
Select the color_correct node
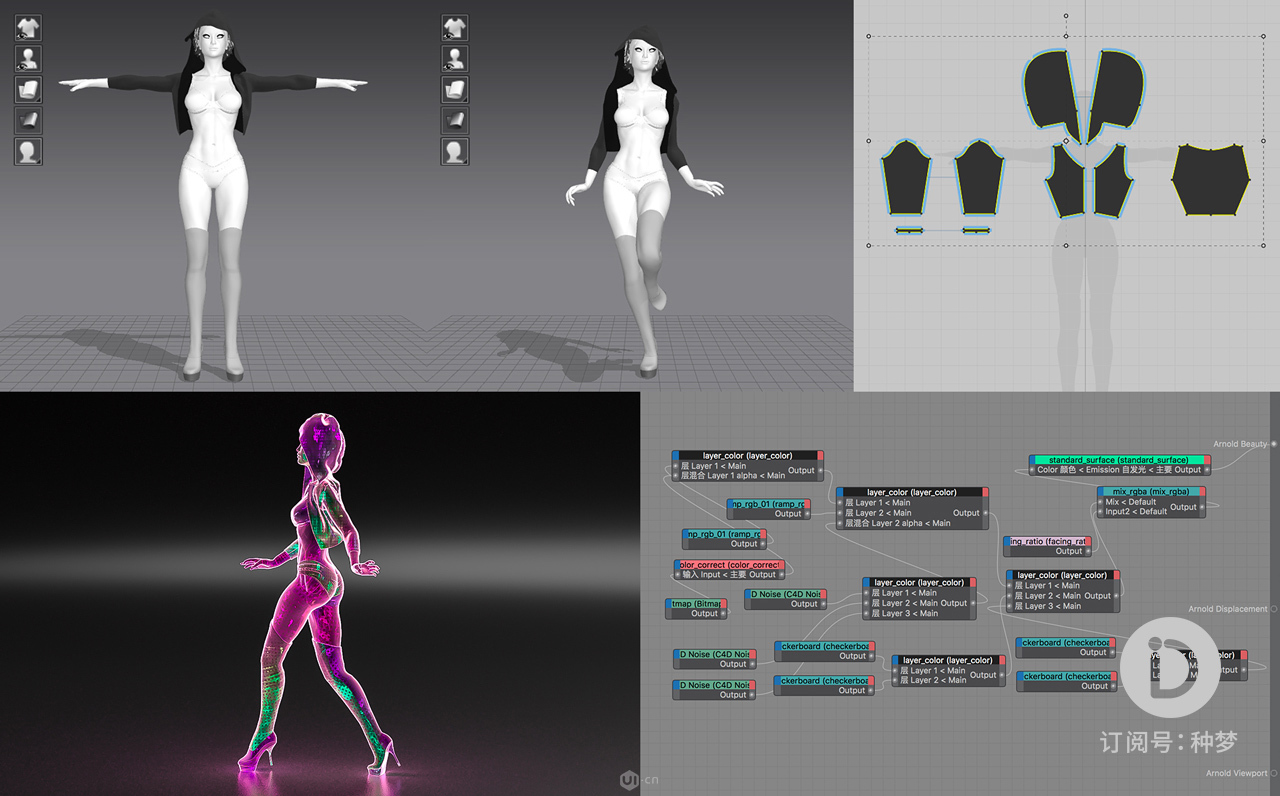coord(728,564)
